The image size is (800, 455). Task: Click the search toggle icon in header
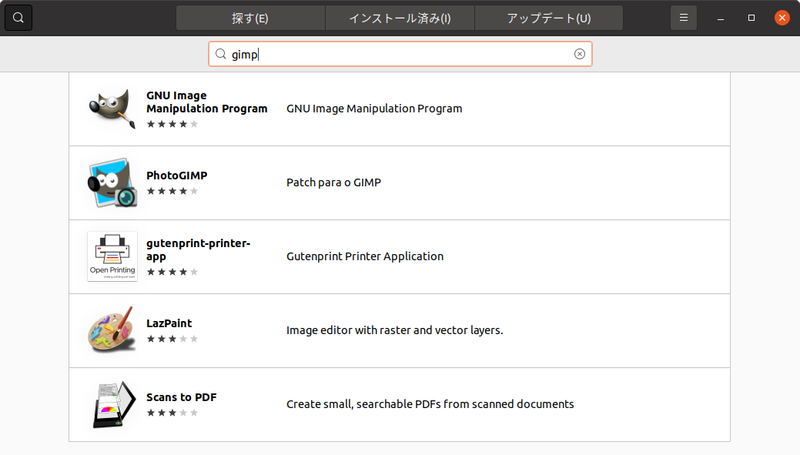[18, 18]
